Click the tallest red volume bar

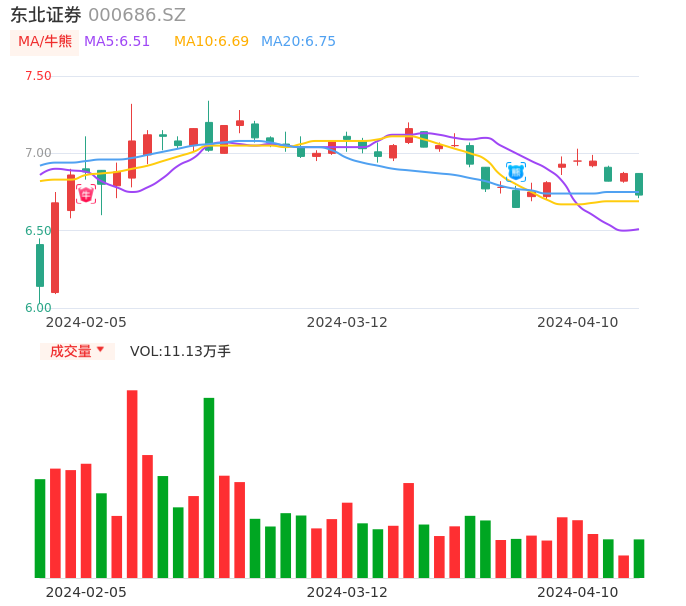(132, 484)
